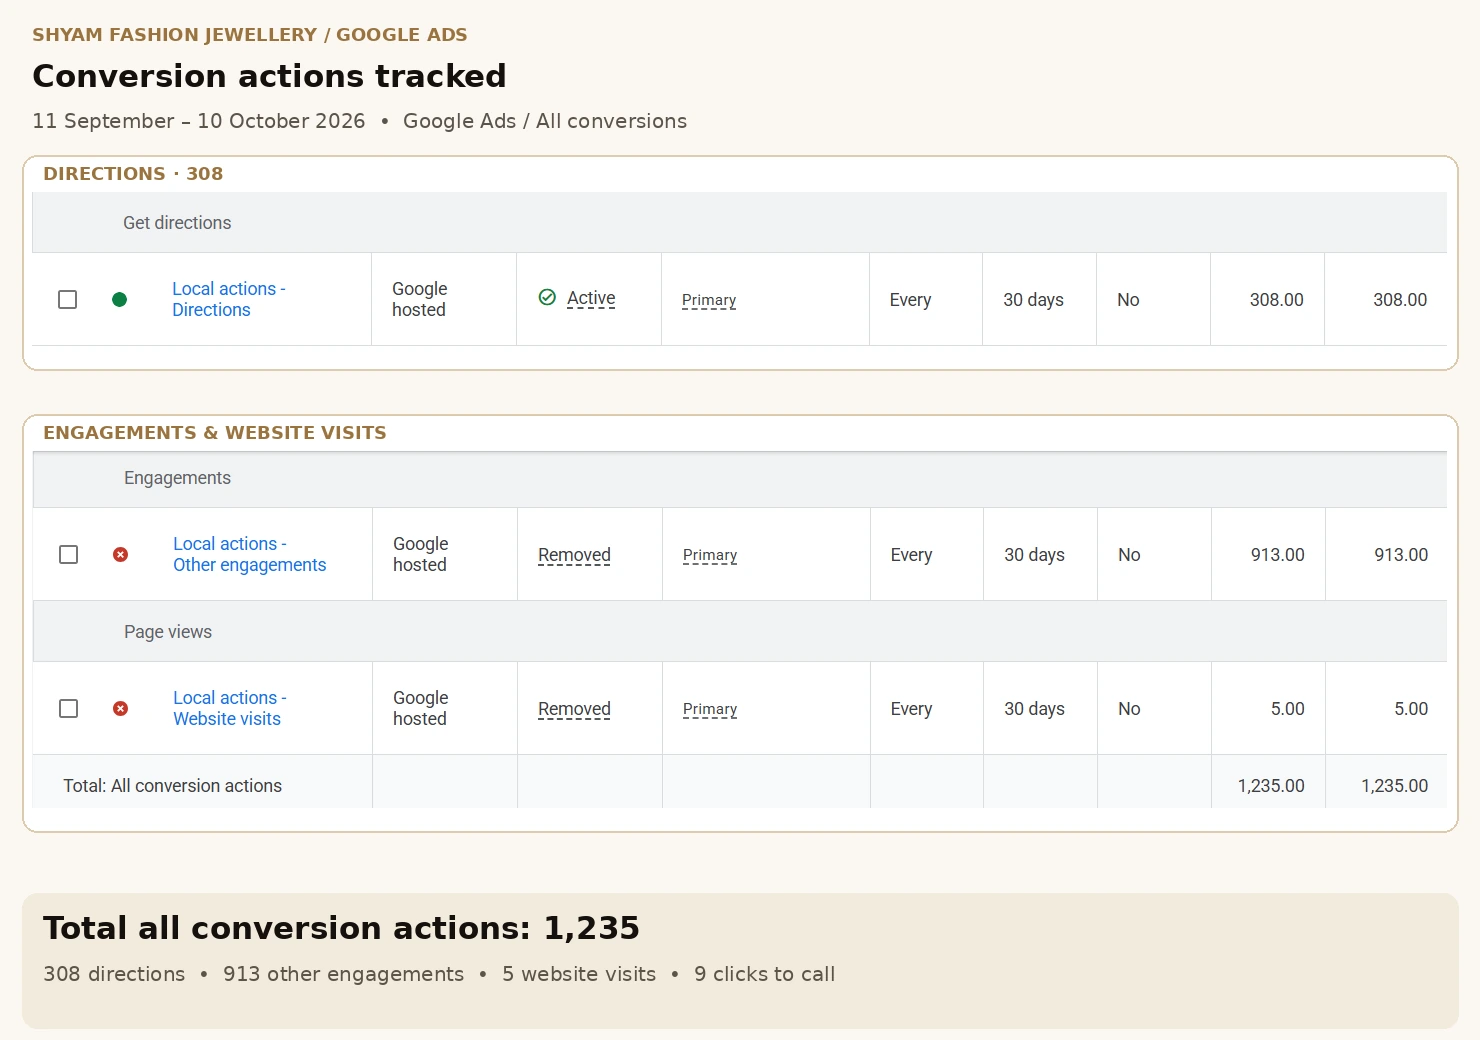Viewport: 1480px width, 1040px height.
Task: Click the ENGAGEMENTS & WEBSITE VISITS heading
Action: (x=215, y=432)
